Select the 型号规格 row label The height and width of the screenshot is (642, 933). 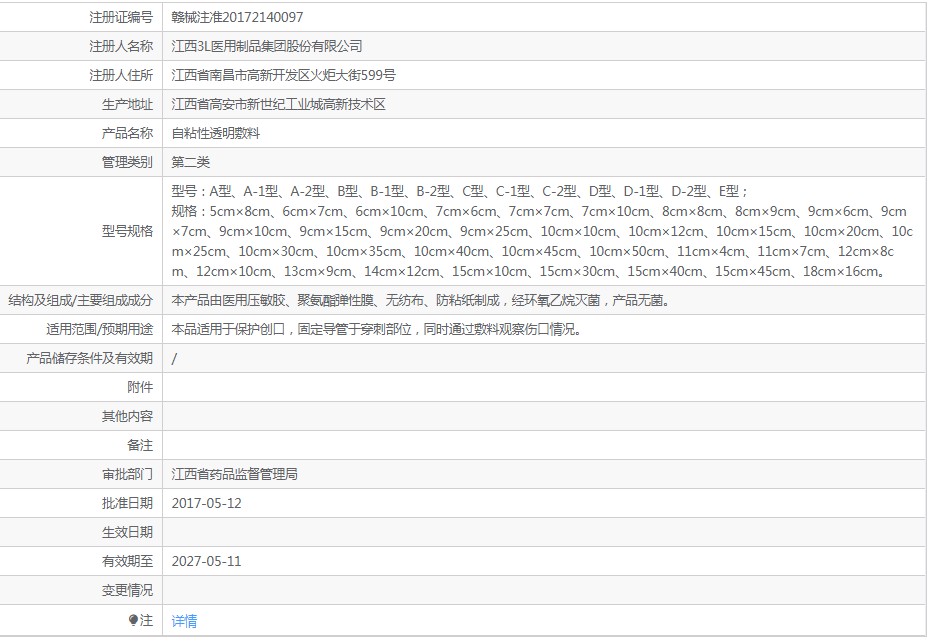[x=127, y=231]
